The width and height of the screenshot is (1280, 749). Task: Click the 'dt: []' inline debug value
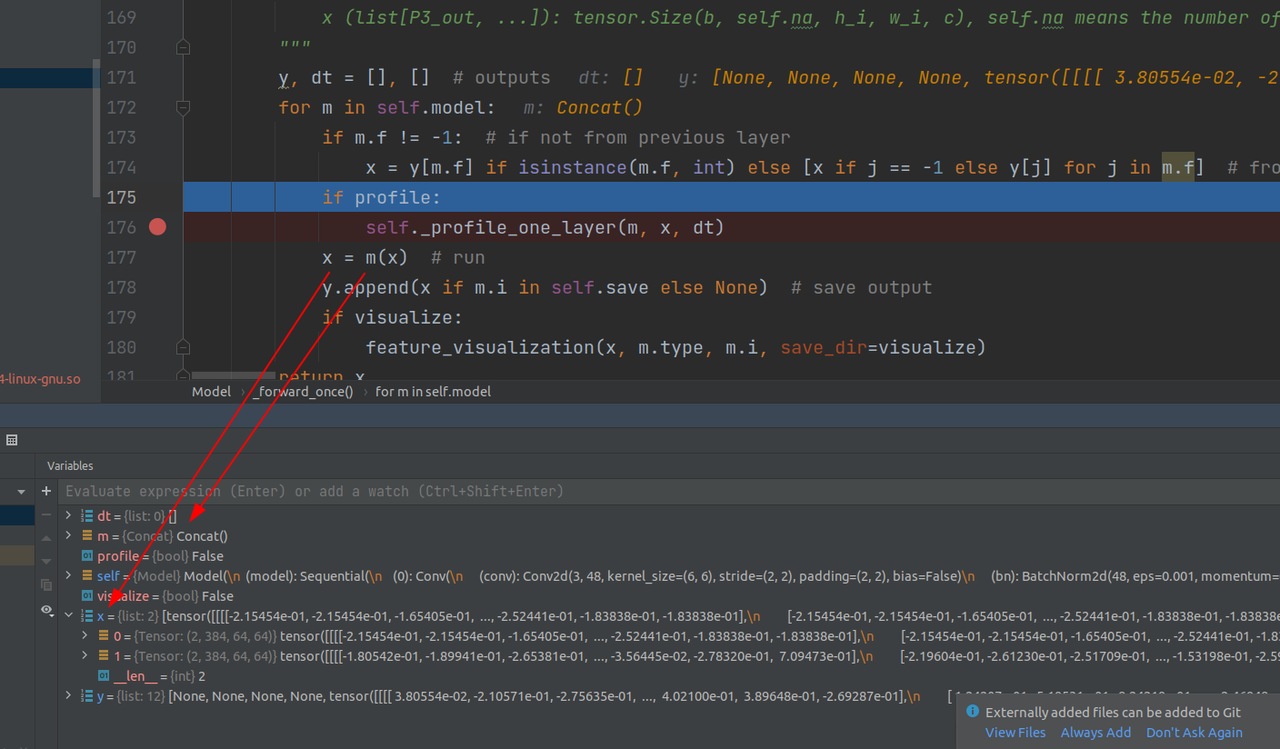pyautogui.click(x=610, y=77)
